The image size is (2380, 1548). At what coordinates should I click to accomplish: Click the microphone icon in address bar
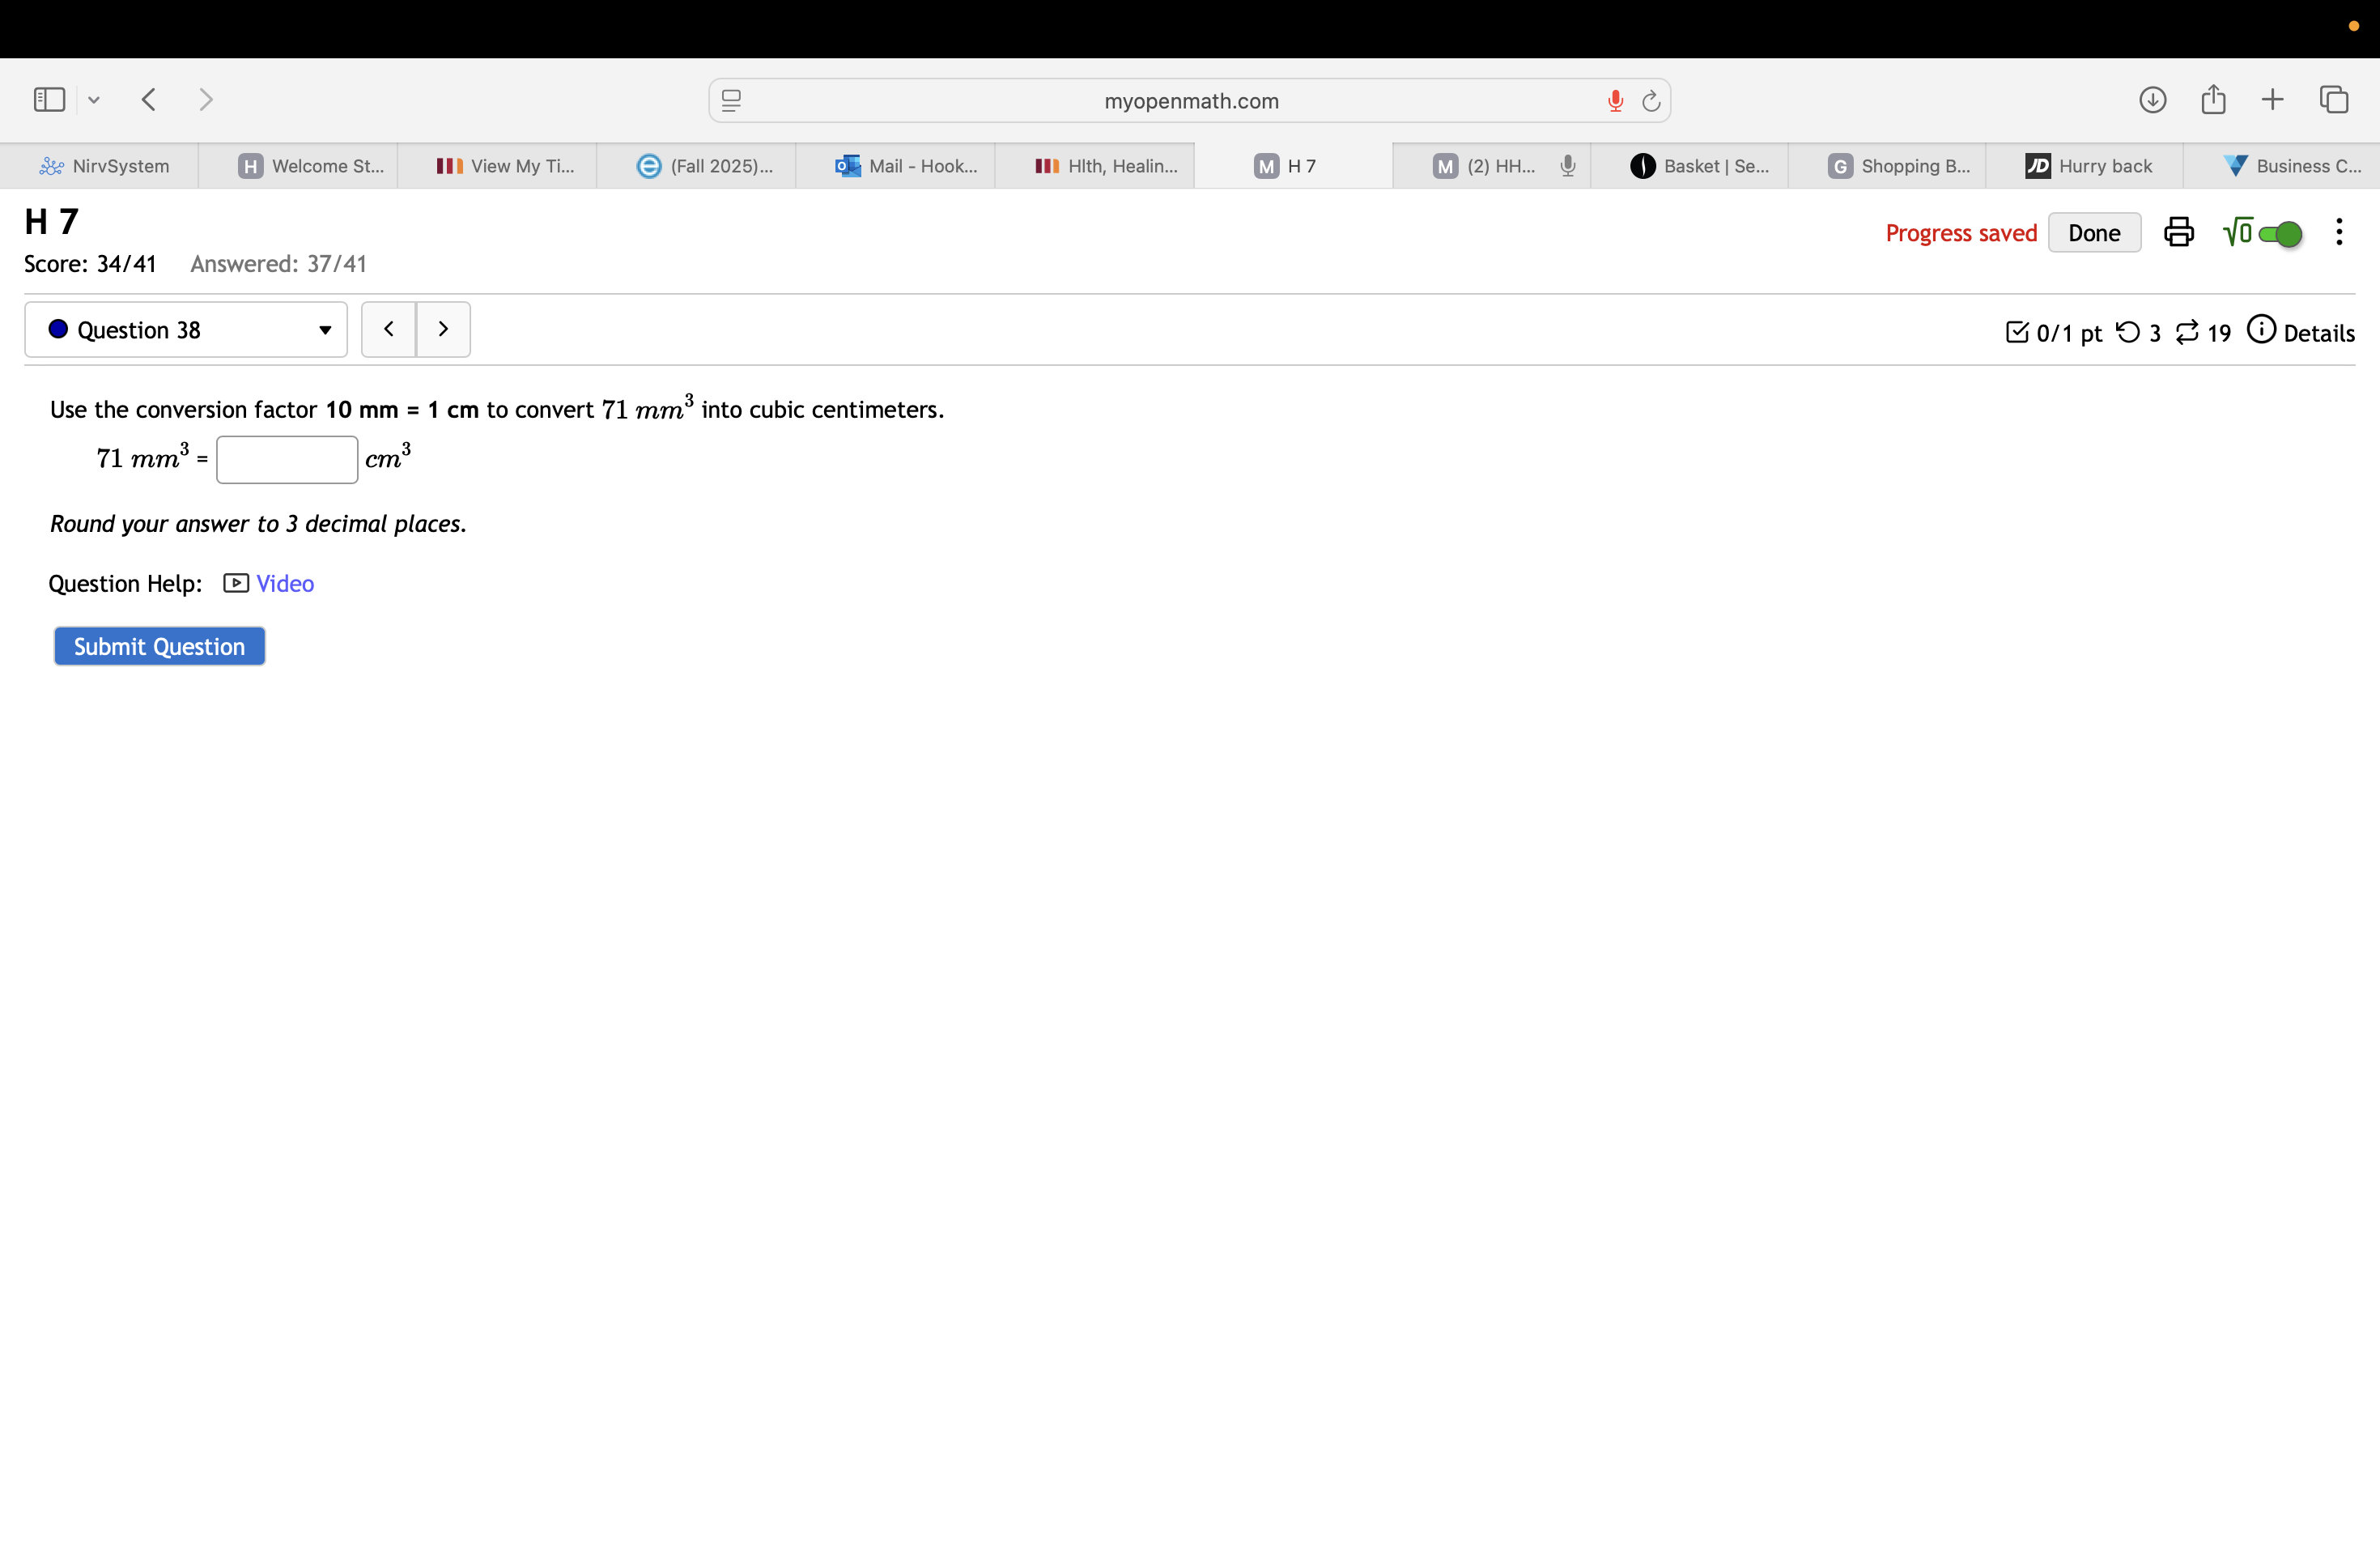(x=1615, y=101)
